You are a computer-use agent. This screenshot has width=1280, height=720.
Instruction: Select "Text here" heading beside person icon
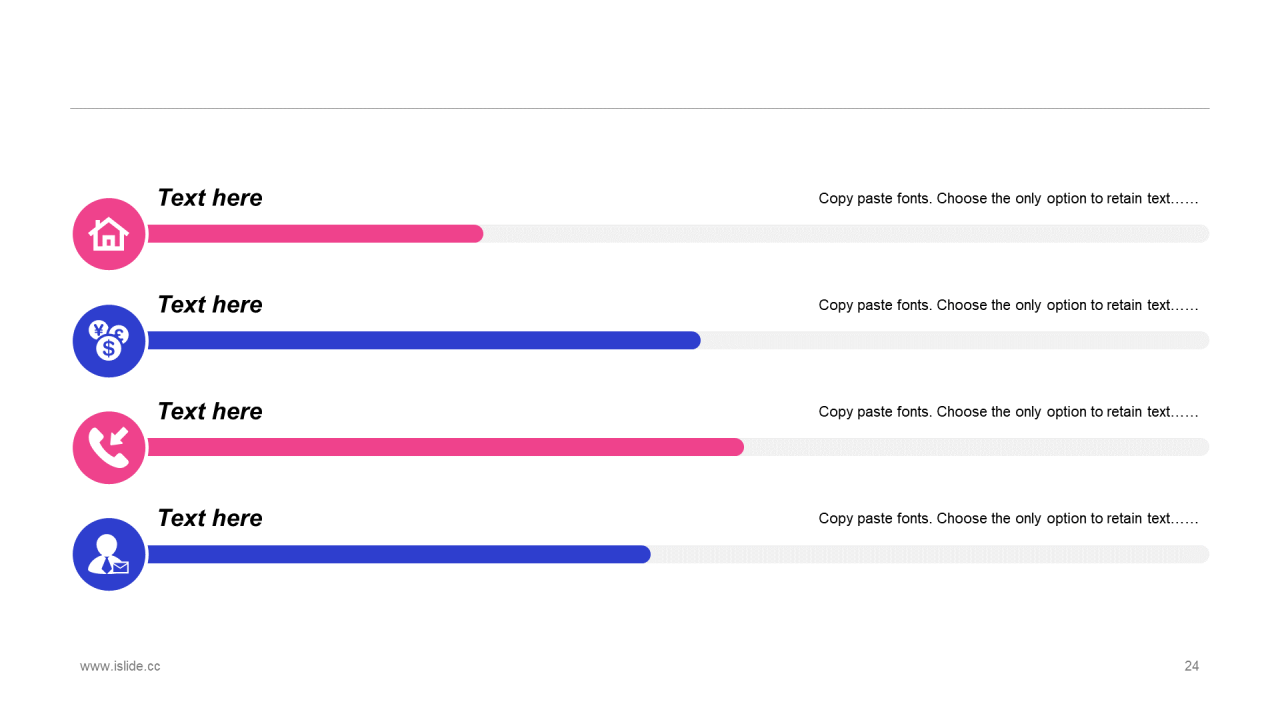point(210,518)
